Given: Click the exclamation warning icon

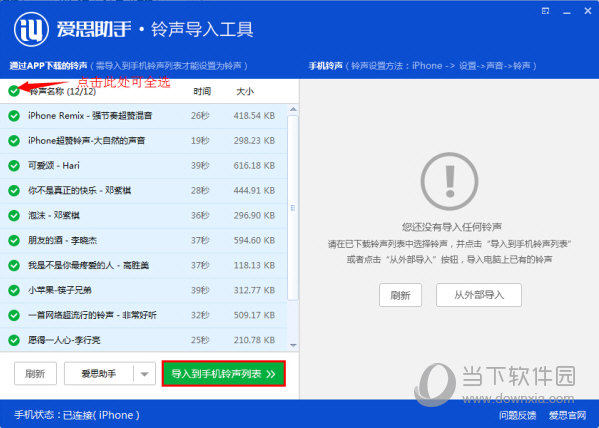Looking at the screenshot, I should pyautogui.click(x=449, y=181).
